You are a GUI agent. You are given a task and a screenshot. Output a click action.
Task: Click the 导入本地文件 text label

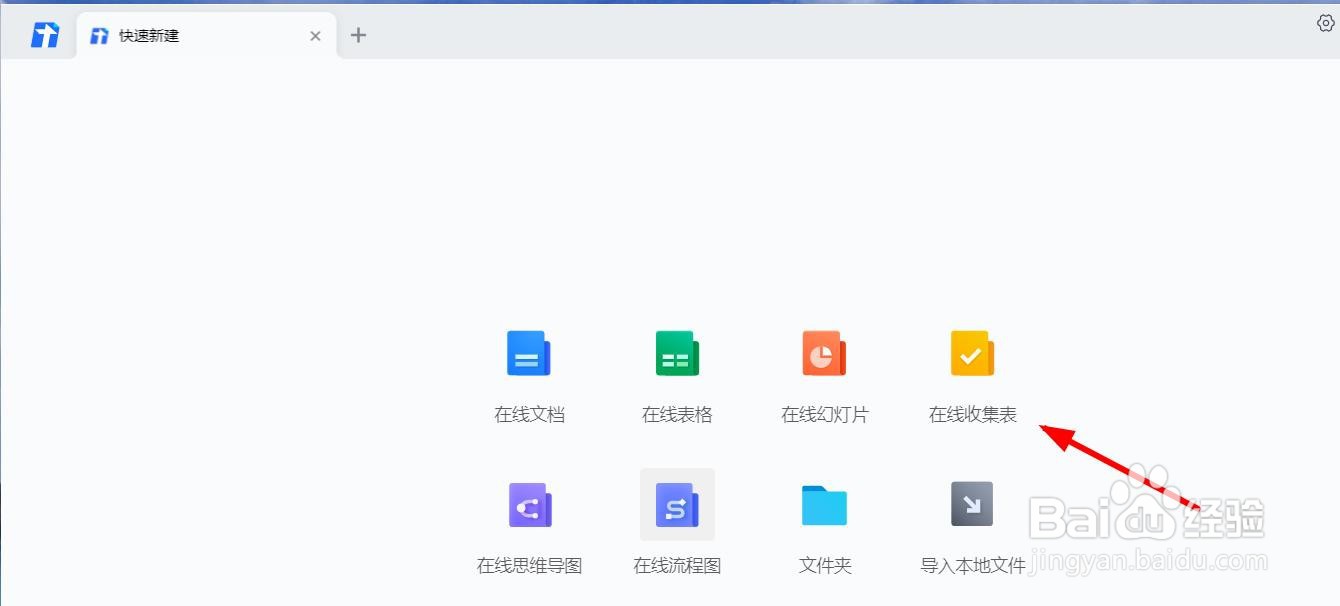tap(971, 565)
